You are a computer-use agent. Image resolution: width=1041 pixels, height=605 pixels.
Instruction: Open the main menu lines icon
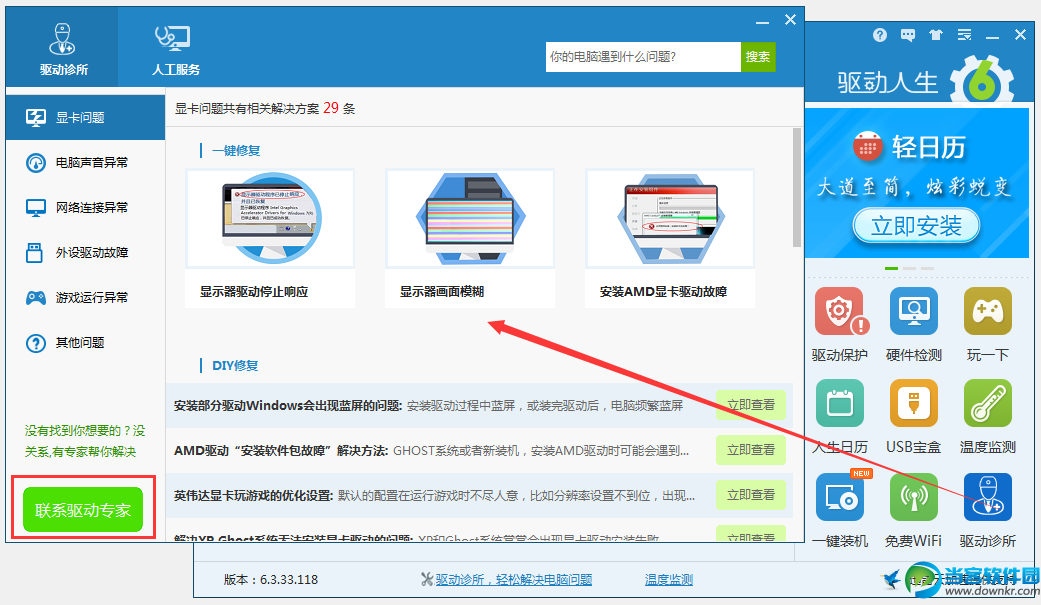[964, 35]
